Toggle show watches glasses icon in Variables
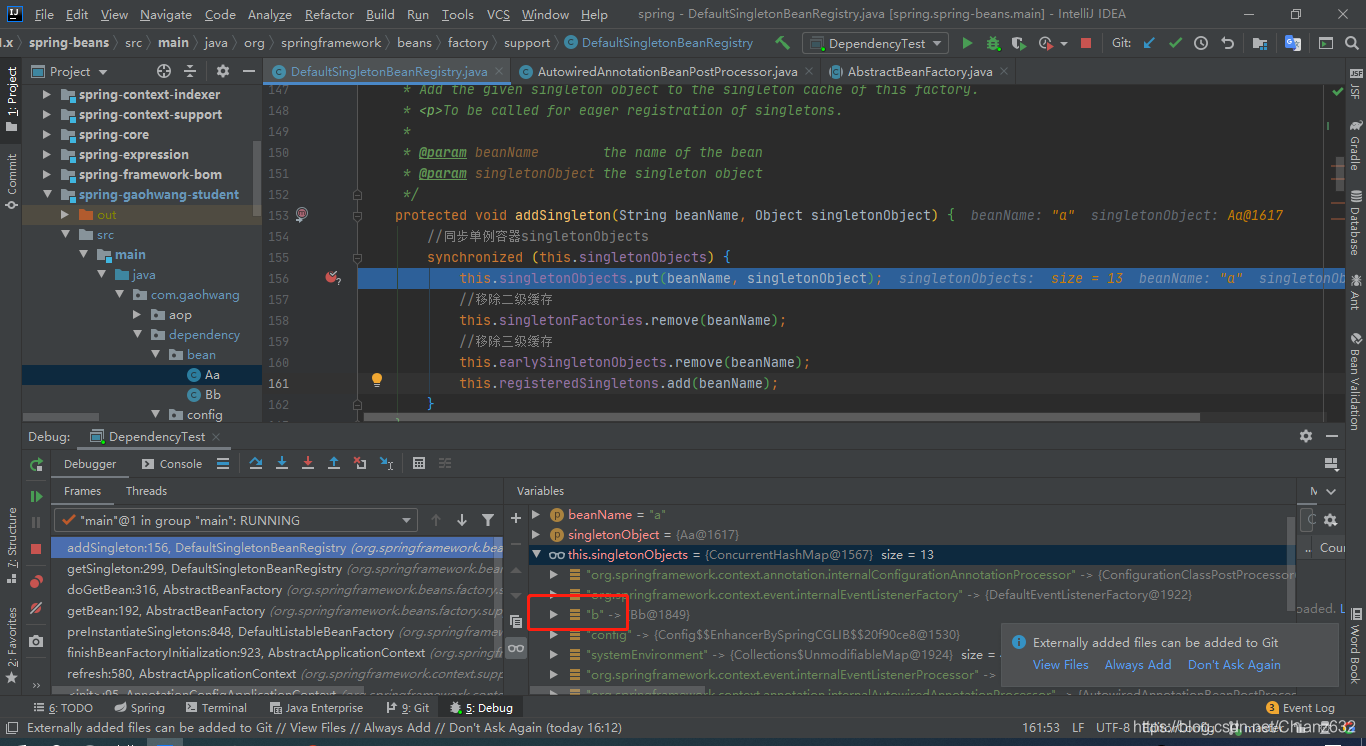 [x=516, y=648]
